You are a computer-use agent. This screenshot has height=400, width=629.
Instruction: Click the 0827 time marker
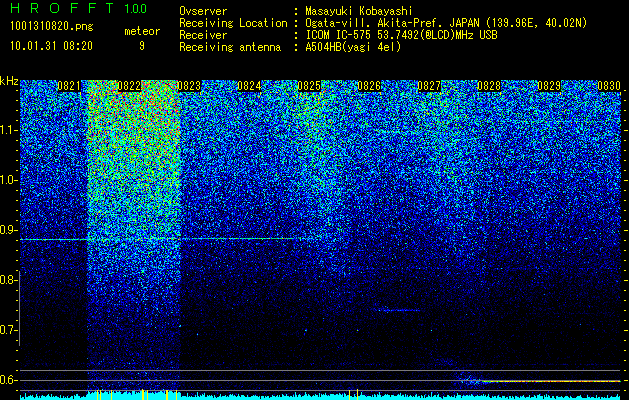tap(429, 86)
